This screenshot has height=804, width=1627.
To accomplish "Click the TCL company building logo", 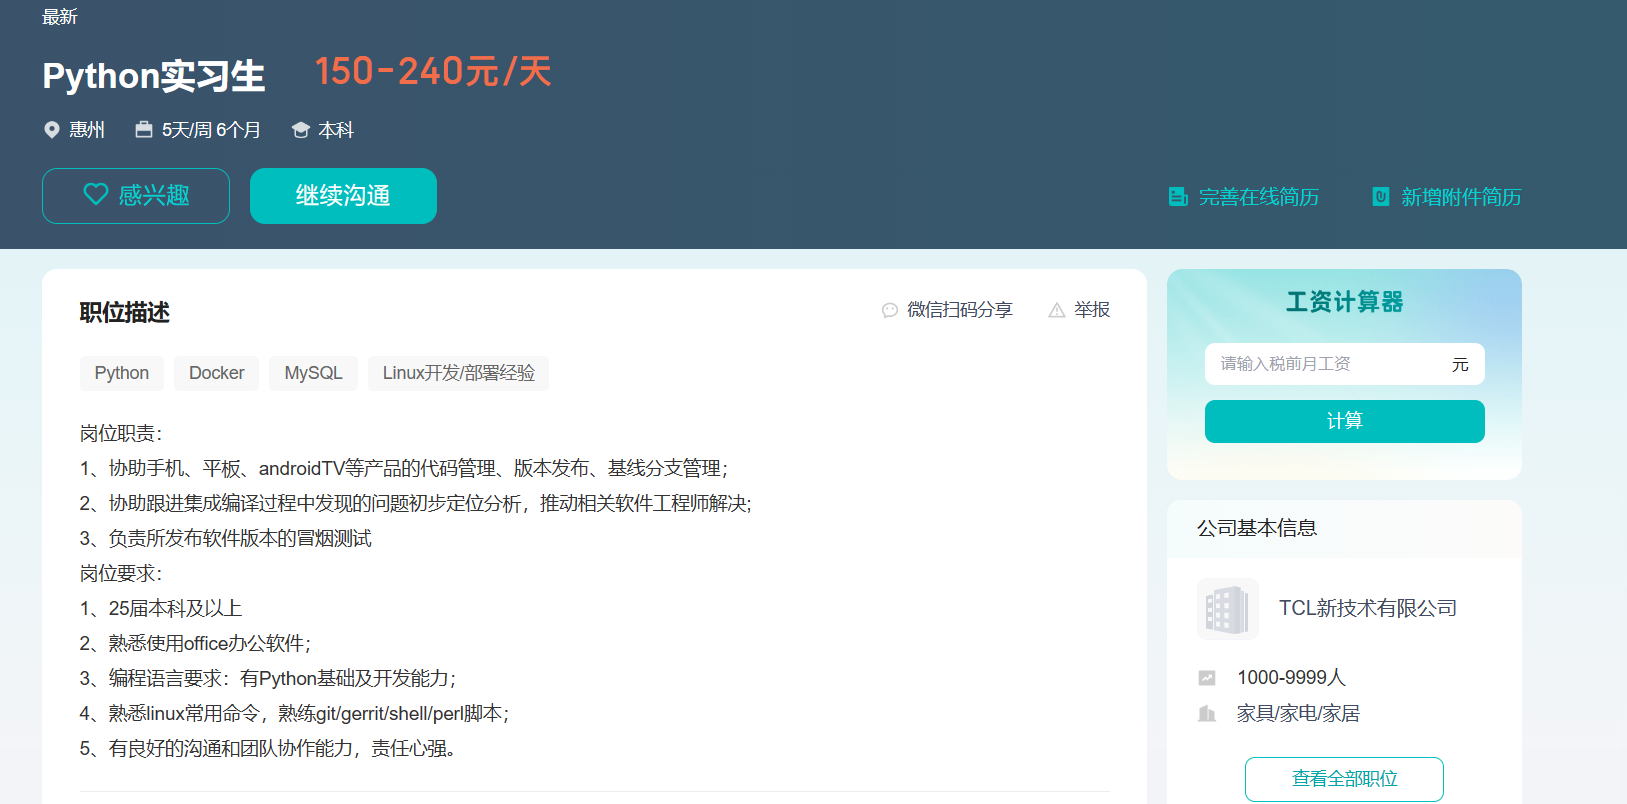I will click(1228, 609).
